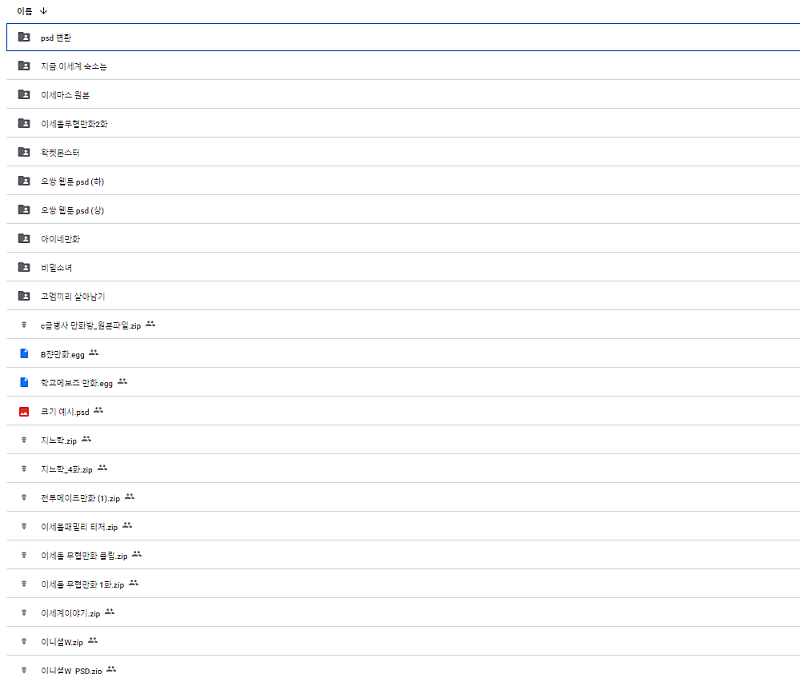Select the file name 지느학_4화.zip
The width and height of the screenshot is (800, 674).
pos(67,469)
